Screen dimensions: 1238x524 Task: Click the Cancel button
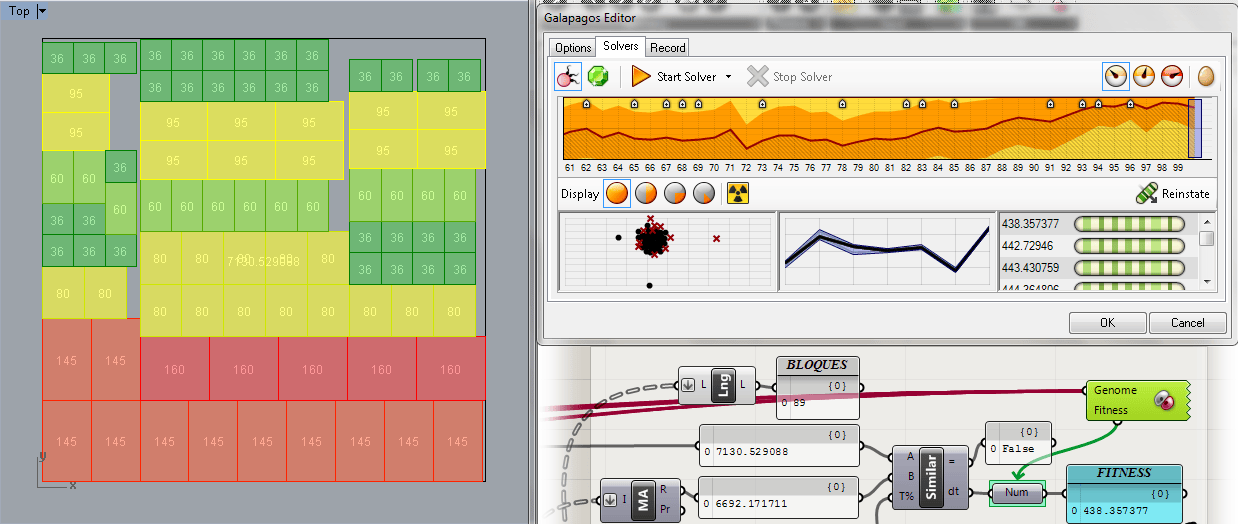[1188, 322]
